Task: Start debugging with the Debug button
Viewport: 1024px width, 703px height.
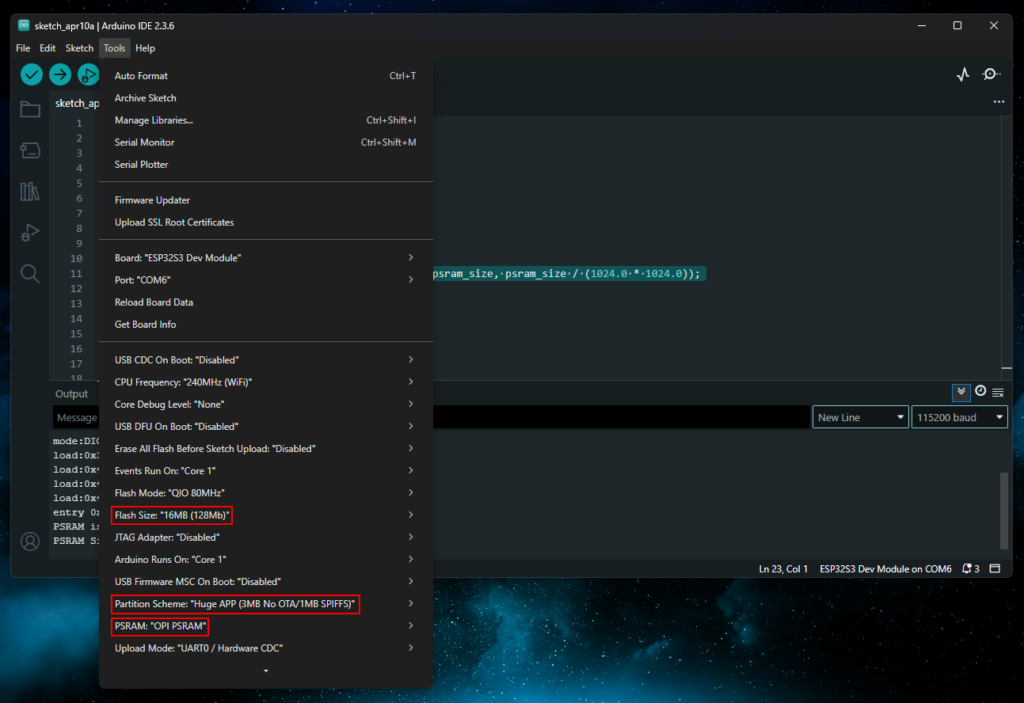Action: pos(88,75)
